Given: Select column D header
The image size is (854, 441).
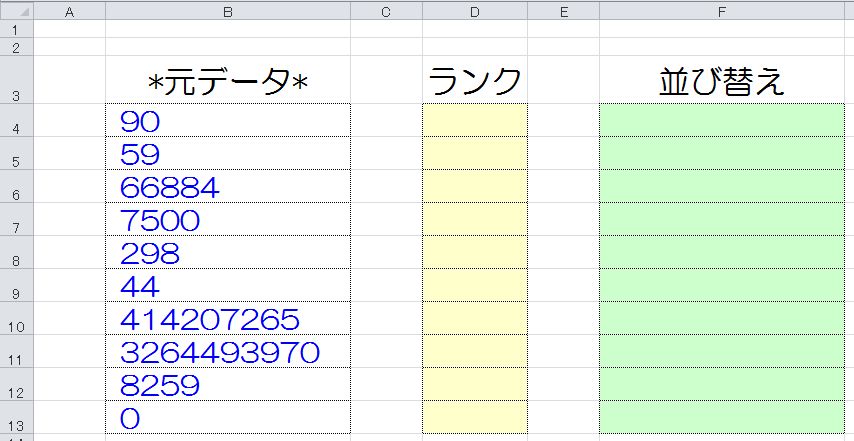Looking at the screenshot, I should click(x=474, y=11).
